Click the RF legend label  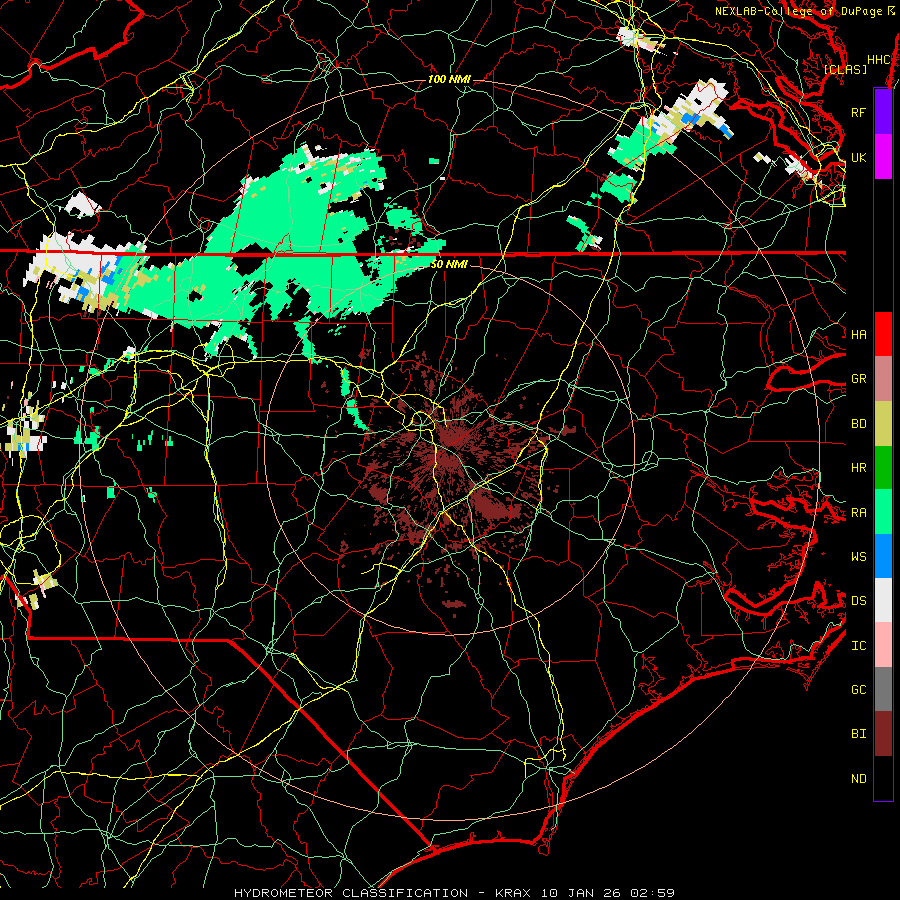859,112
